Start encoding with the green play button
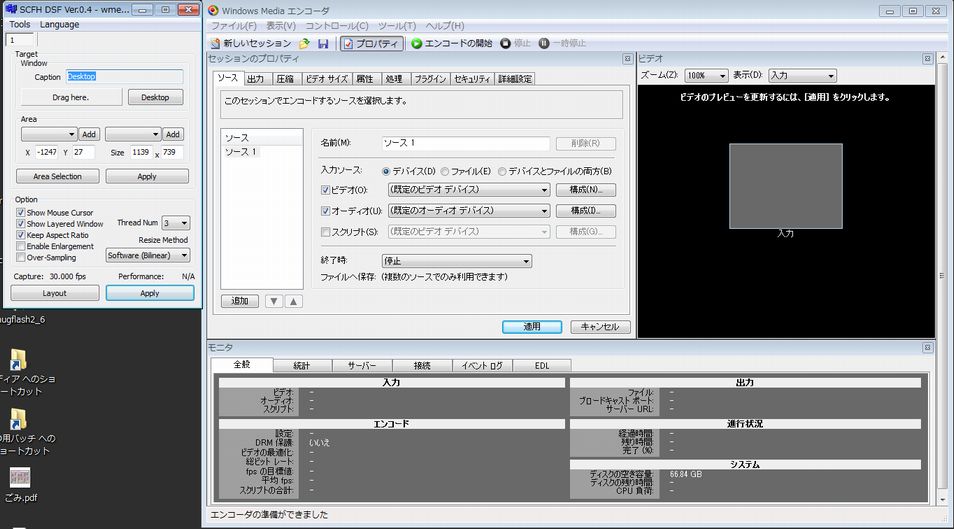 [417, 43]
